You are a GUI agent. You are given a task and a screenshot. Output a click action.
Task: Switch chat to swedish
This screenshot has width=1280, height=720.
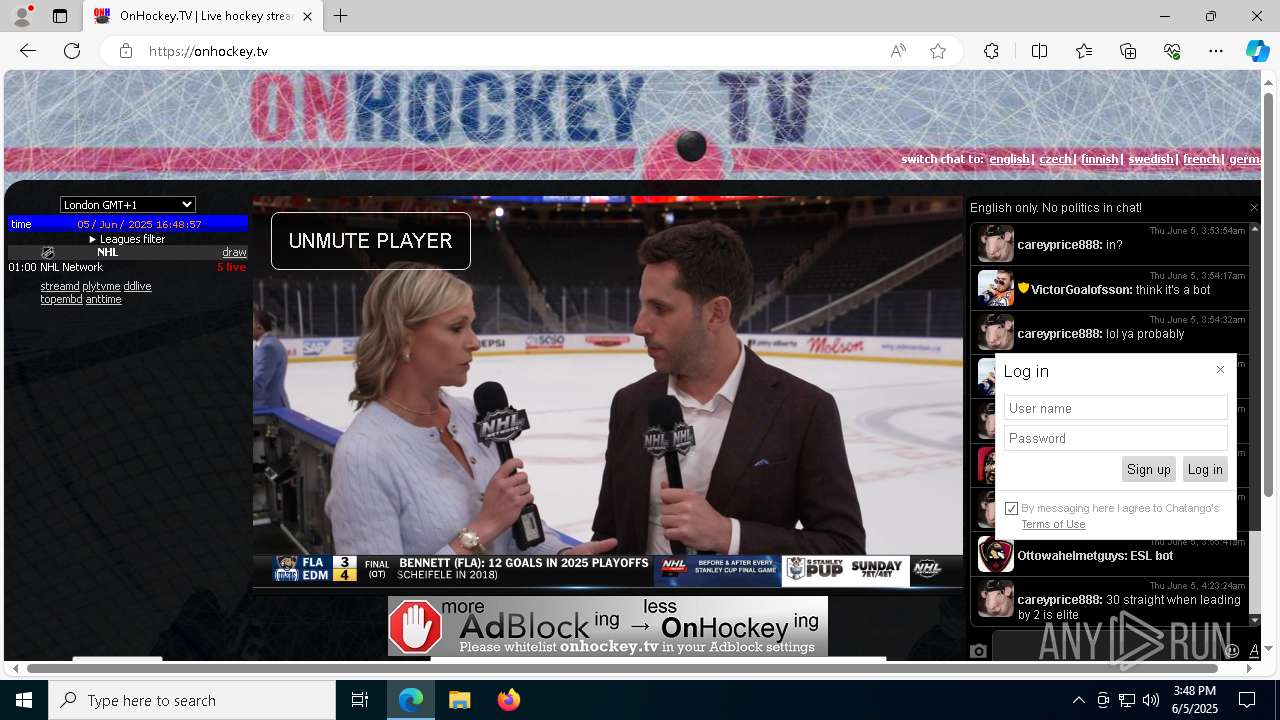(1150, 159)
